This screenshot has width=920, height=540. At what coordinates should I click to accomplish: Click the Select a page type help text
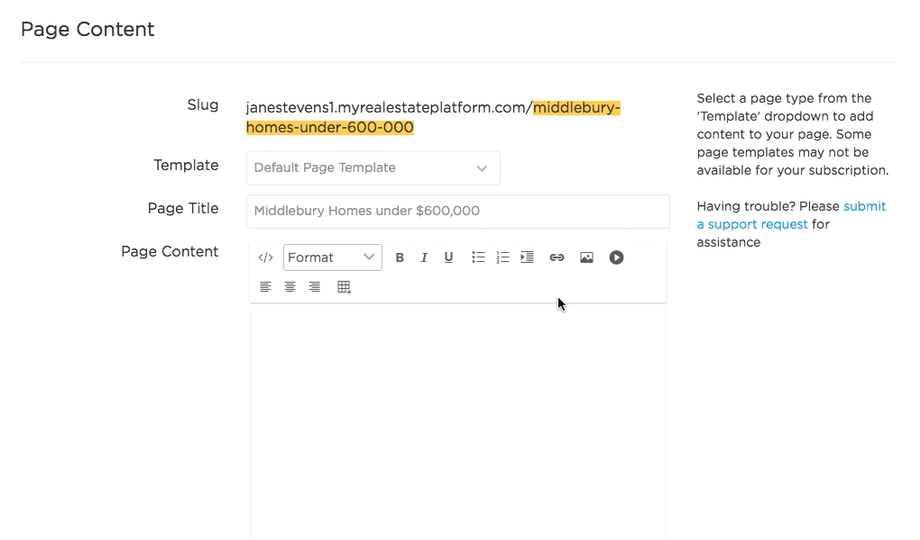(x=793, y=134)
